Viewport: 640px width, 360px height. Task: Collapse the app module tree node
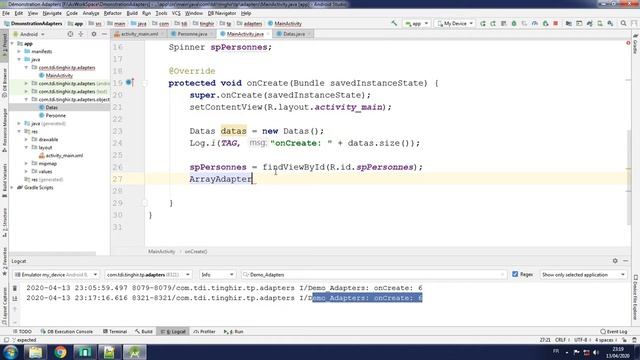point(12,43)
